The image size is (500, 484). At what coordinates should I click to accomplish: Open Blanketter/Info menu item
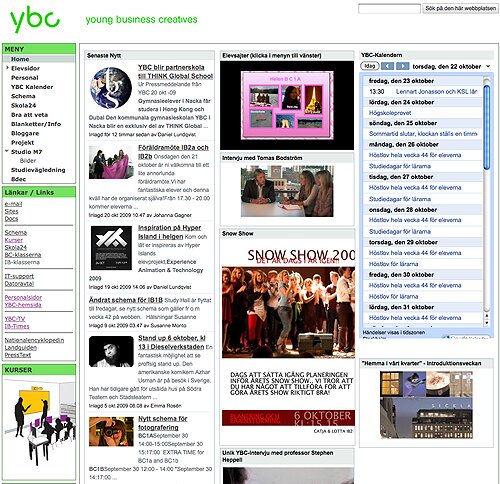[36, 124]
